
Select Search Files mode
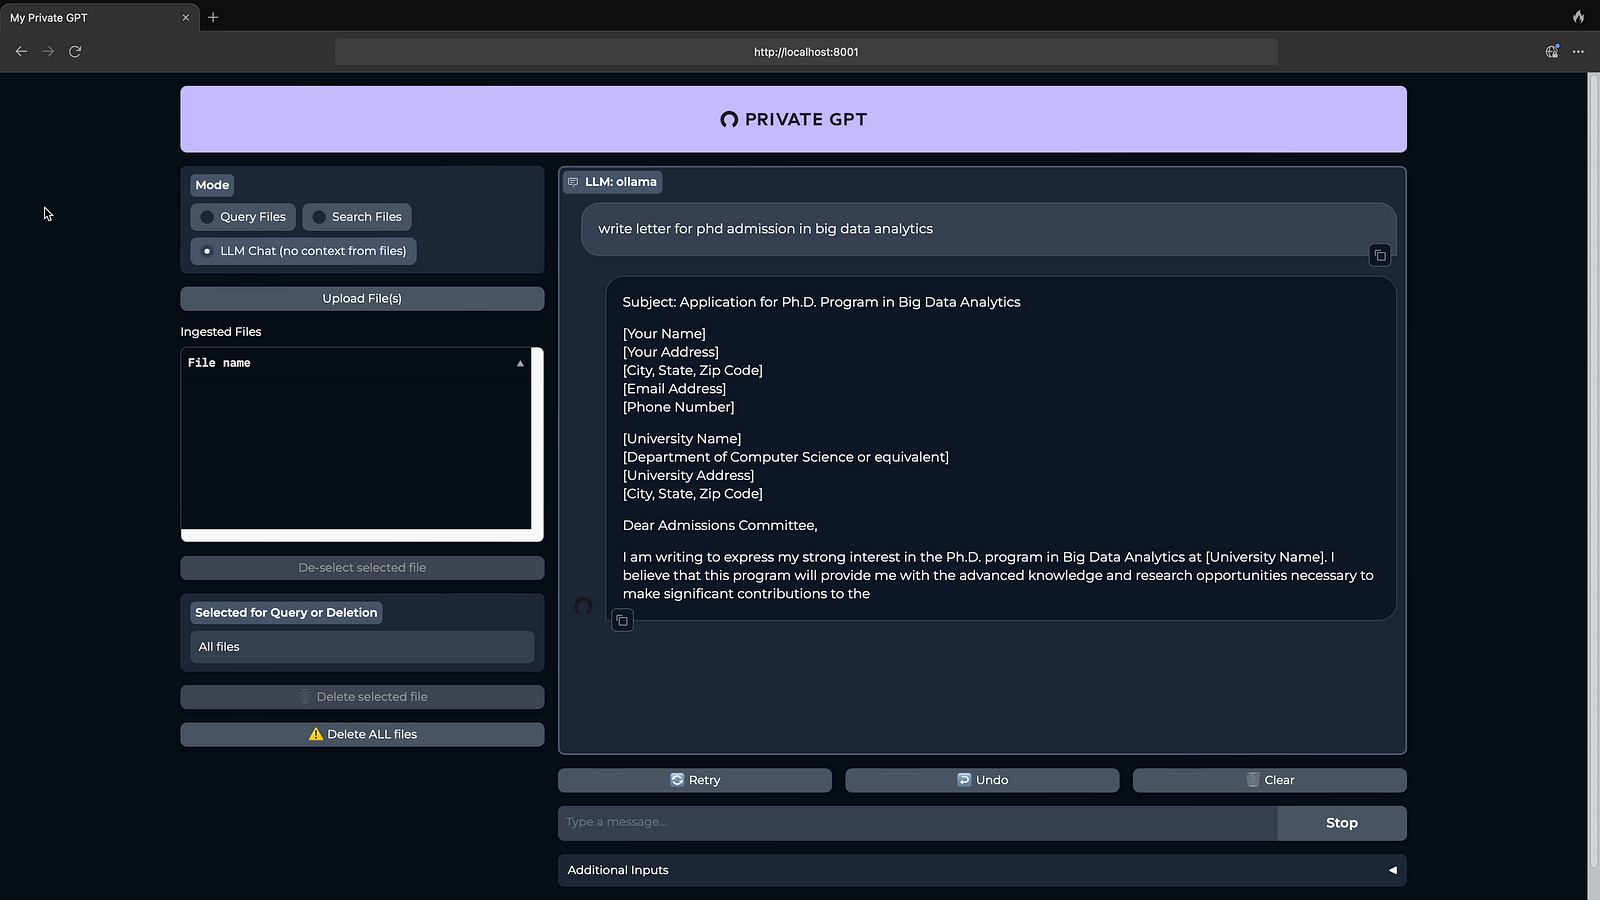coord(356,217)
